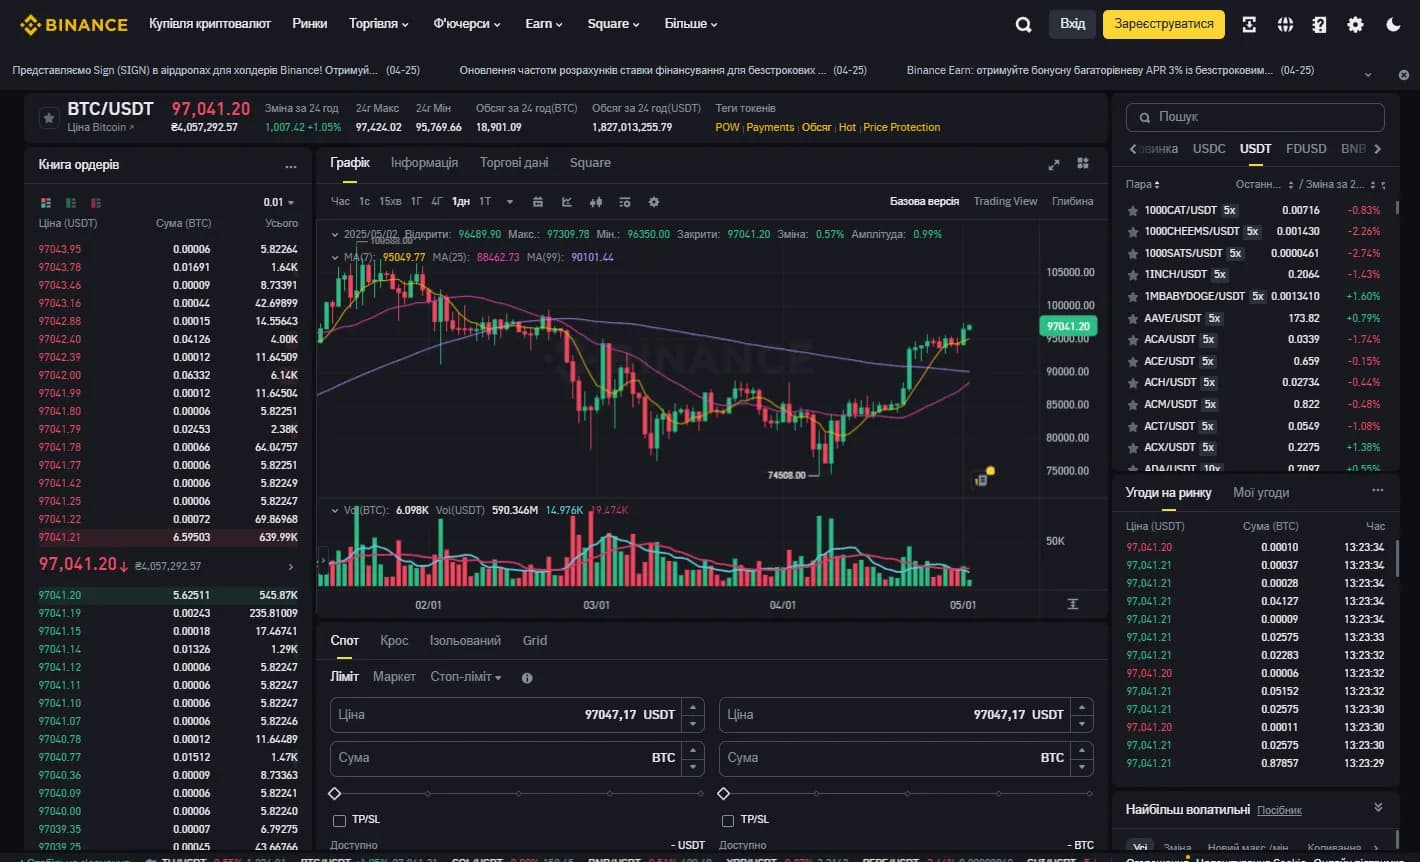Switch chart to Trading View

click(1005, 202)
